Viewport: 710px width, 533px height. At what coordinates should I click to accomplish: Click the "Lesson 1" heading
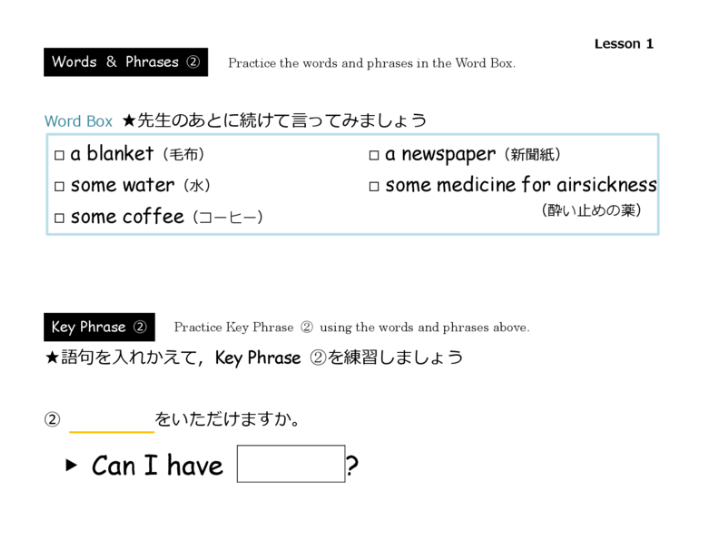click(623, 44)
